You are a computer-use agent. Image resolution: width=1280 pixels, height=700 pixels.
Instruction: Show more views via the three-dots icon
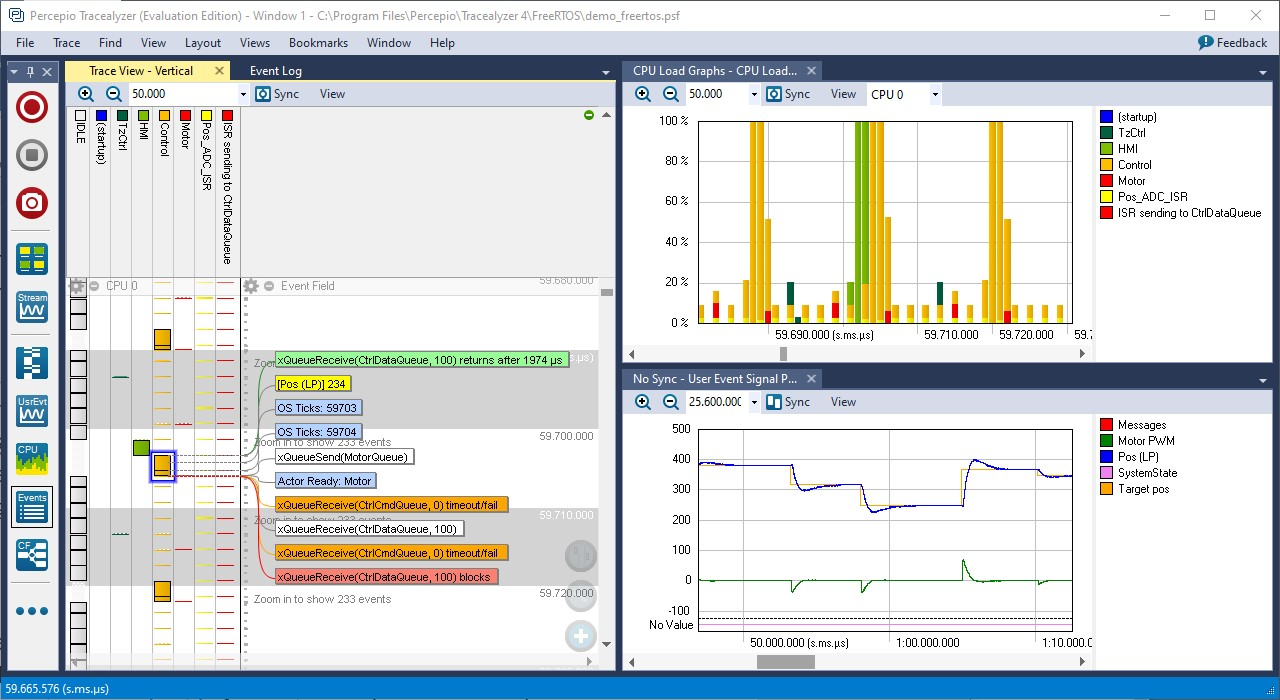(32, 611)
